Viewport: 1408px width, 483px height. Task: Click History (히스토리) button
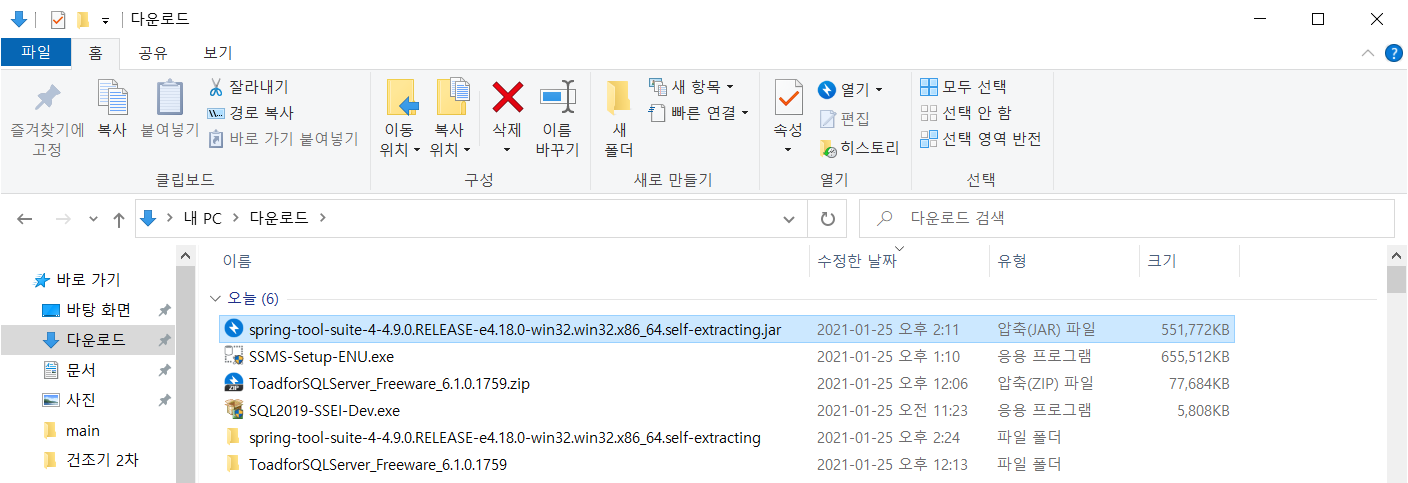[859, 148]
